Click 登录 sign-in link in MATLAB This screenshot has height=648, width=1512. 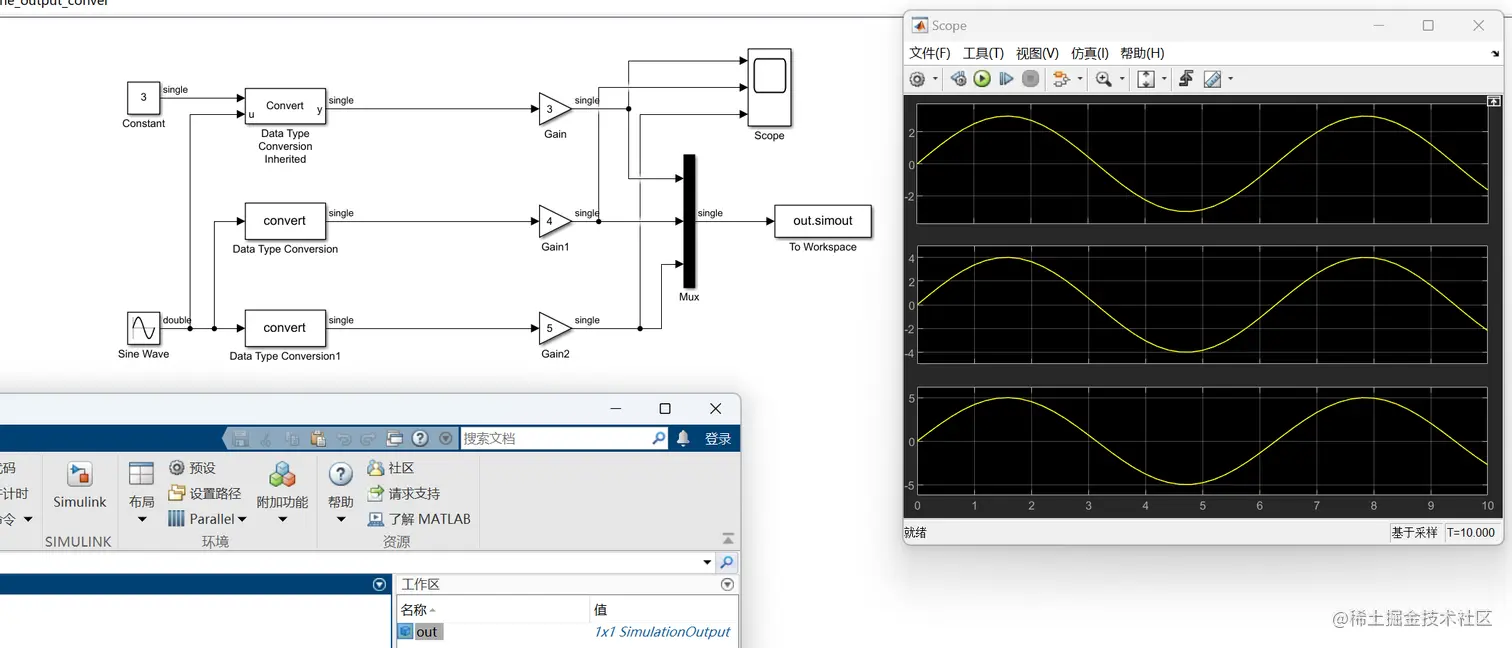[x=718, y=438]
